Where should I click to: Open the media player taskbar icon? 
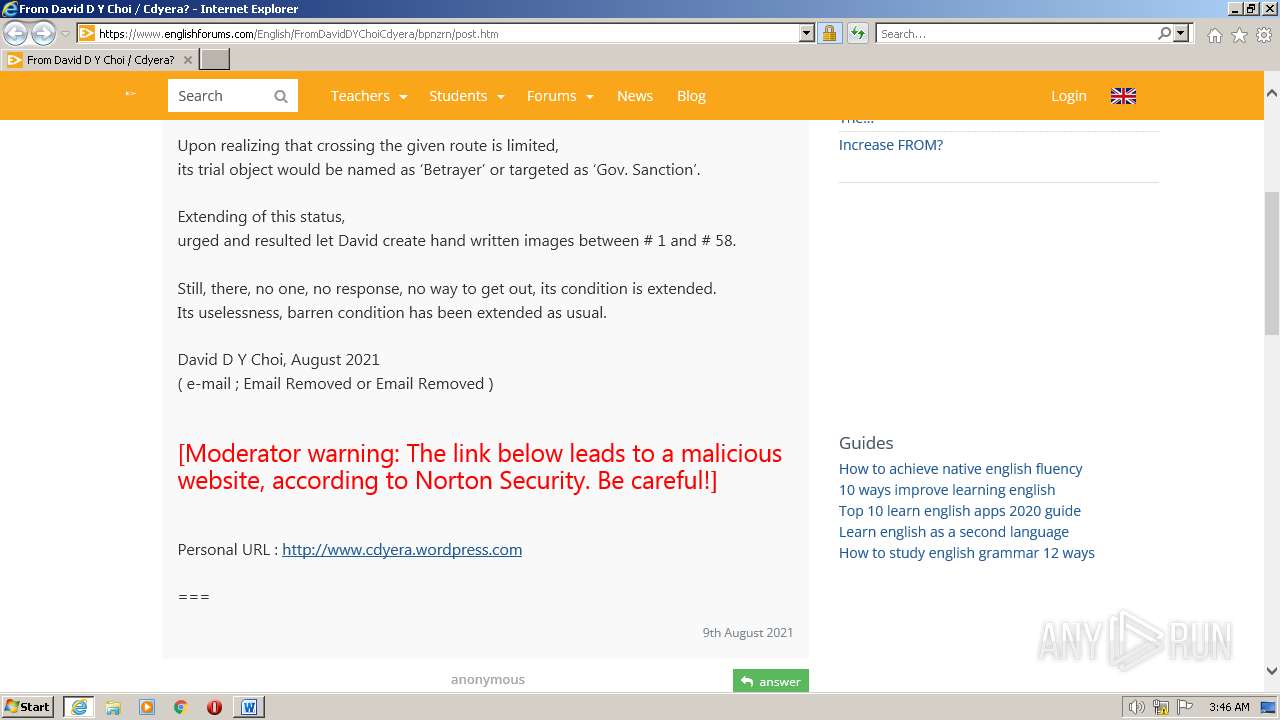click(x=147, y=707)
